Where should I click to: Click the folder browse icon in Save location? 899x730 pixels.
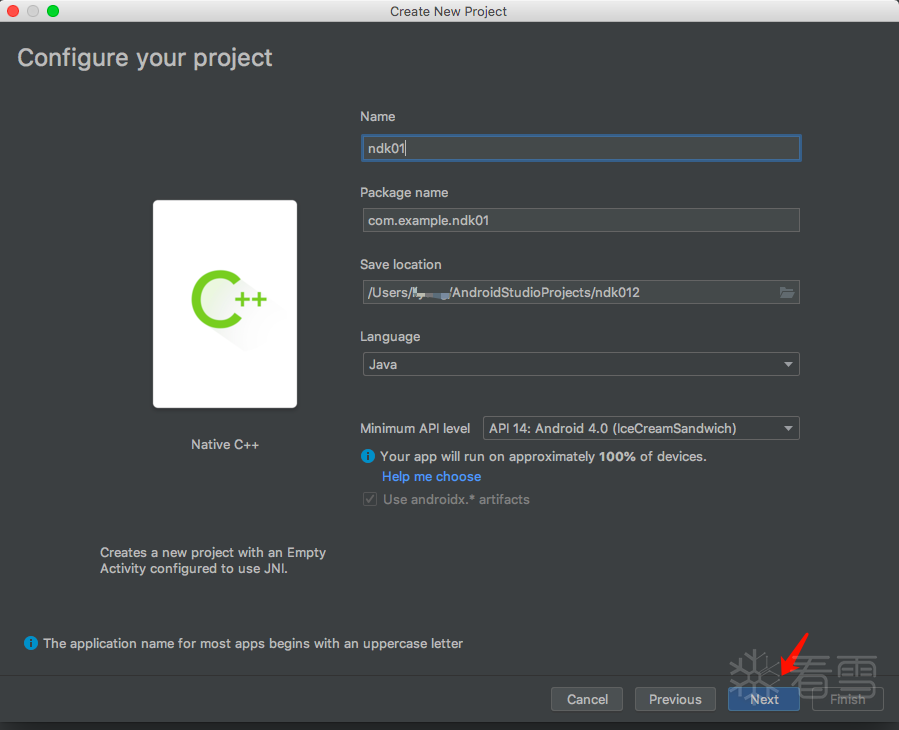click(x=787, y=292)
